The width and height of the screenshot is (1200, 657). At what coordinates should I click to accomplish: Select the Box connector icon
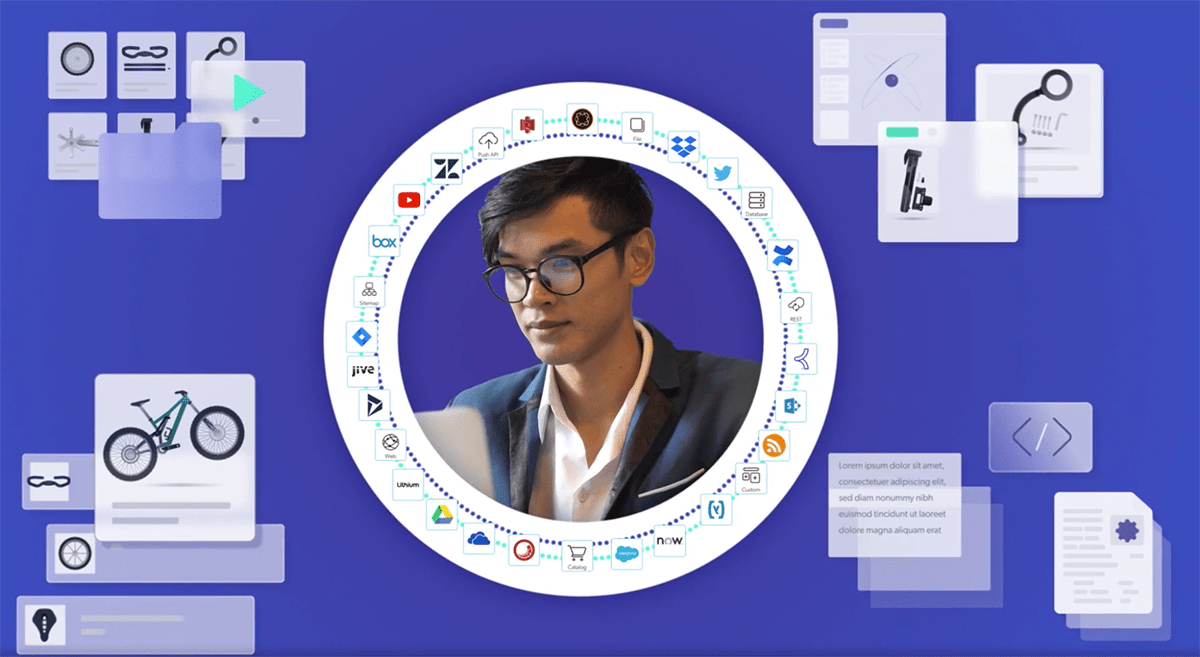384,241
